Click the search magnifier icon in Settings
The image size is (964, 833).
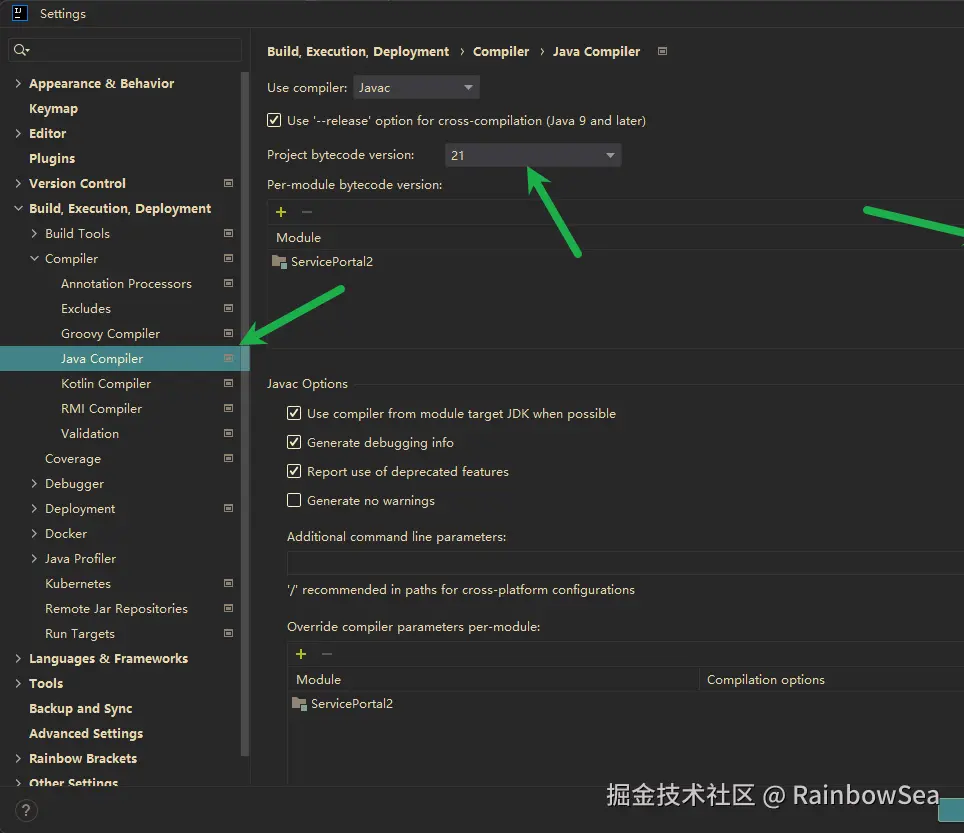click(21, 50)
